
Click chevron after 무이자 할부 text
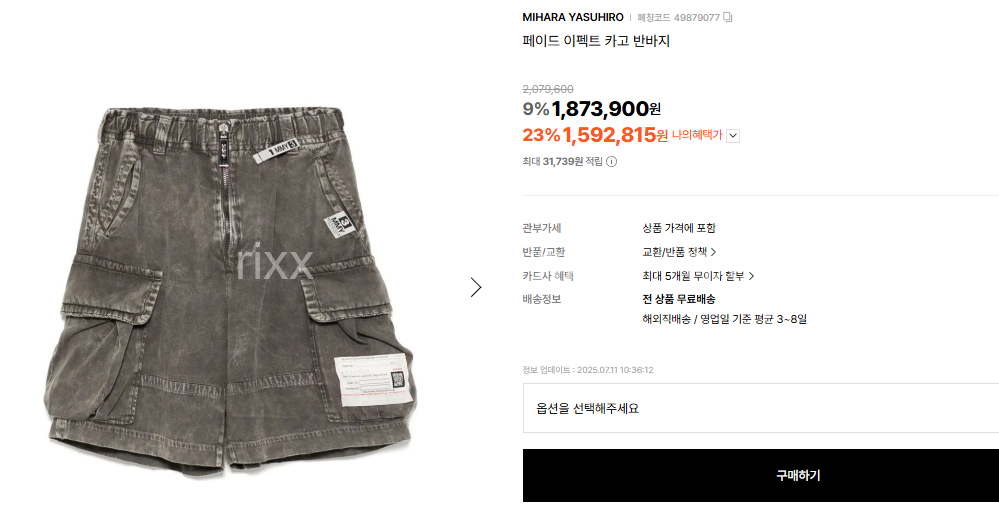[x=751, y=276]
